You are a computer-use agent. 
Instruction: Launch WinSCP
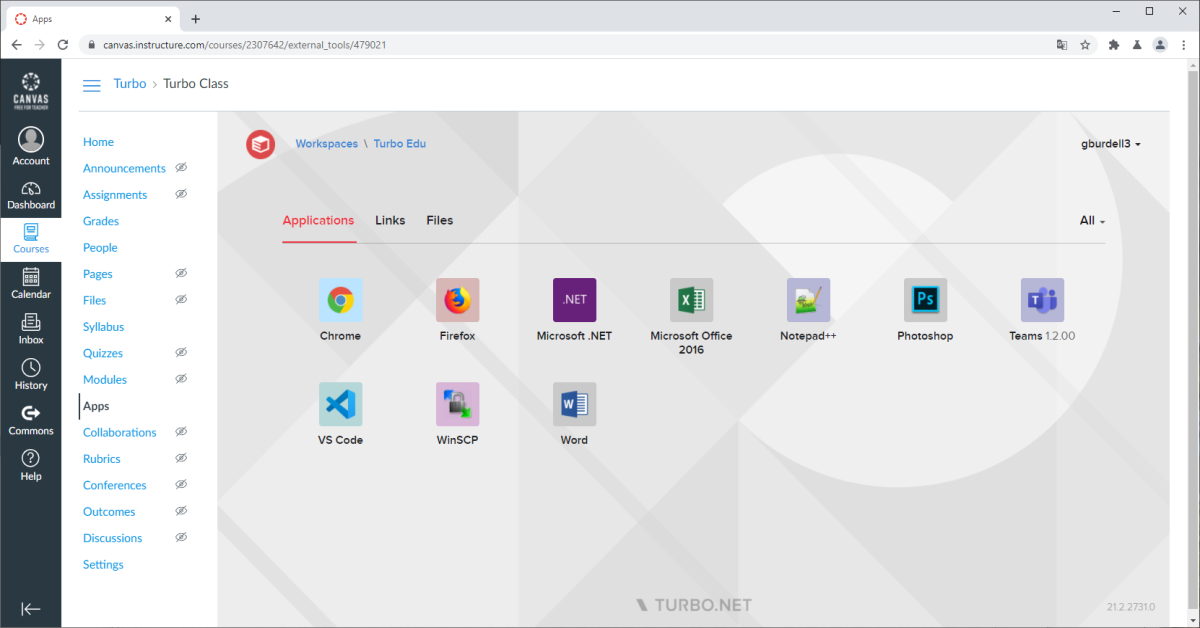click(x=457, y=404)
